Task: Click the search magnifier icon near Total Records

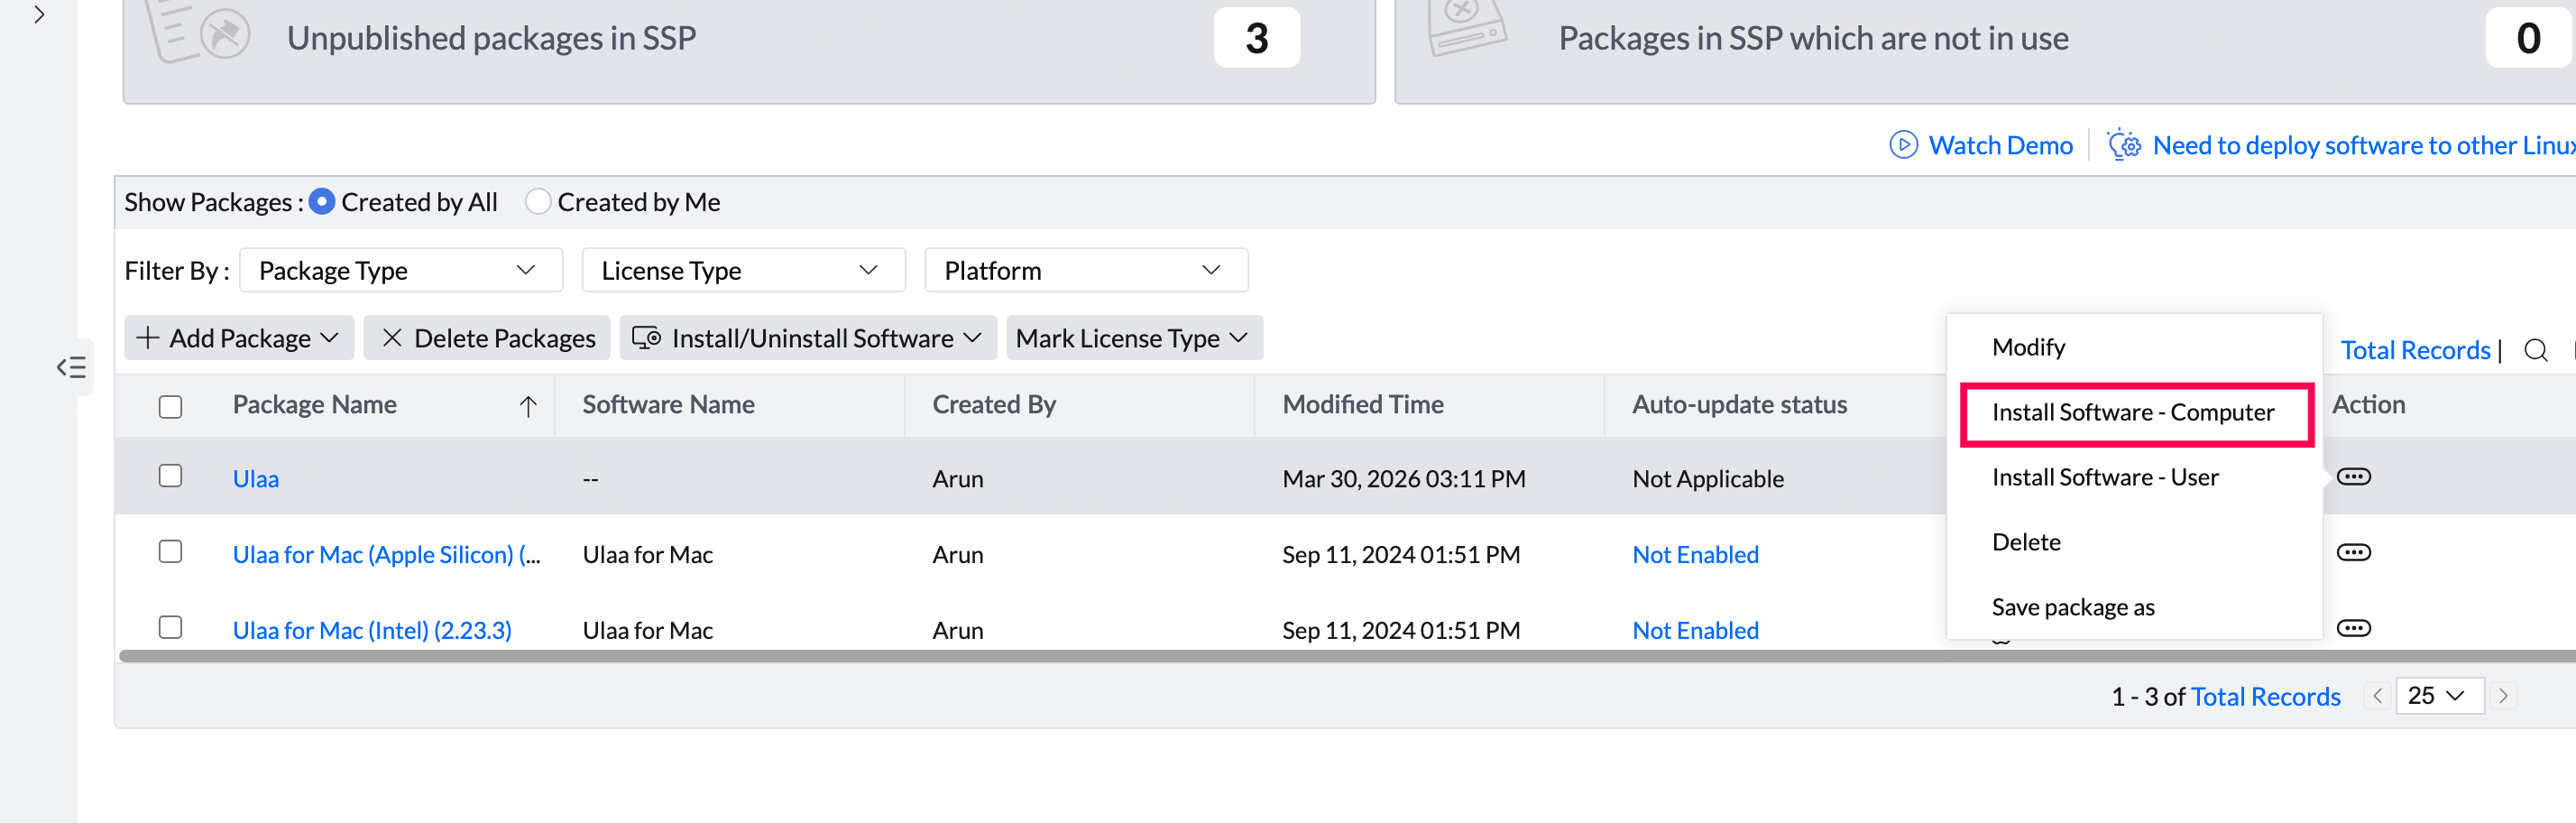Action: [2535, 350]
